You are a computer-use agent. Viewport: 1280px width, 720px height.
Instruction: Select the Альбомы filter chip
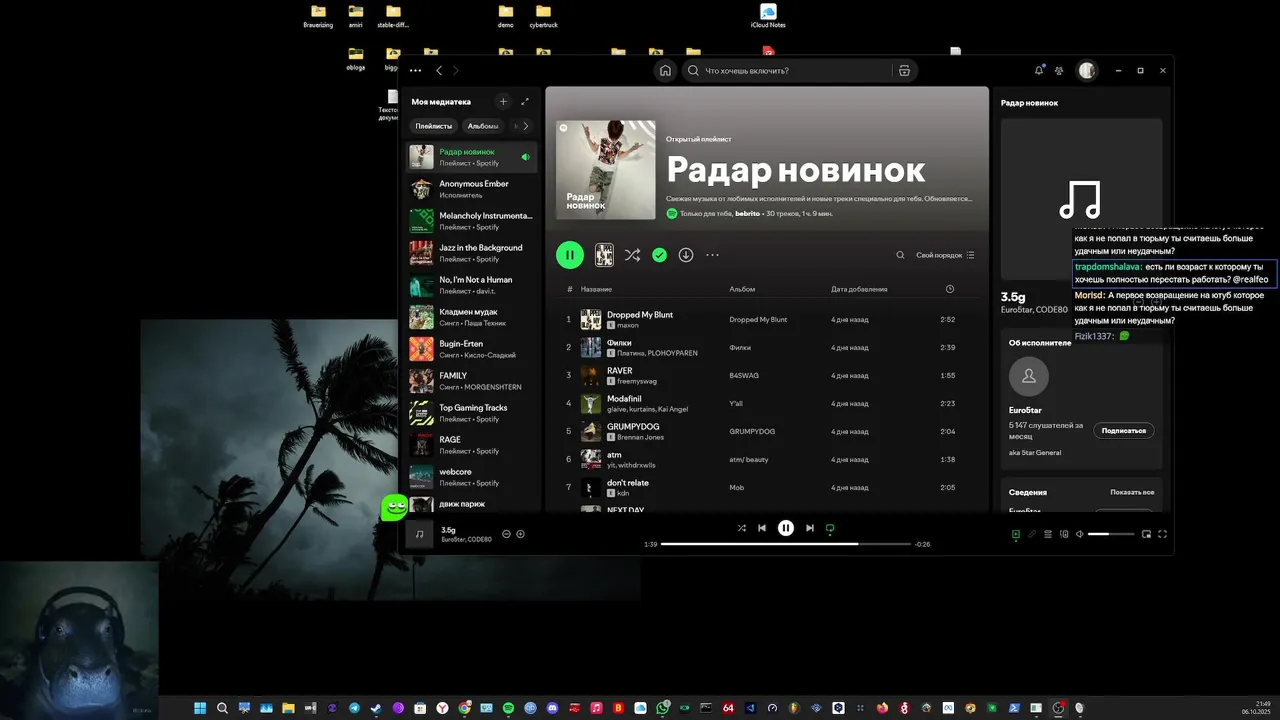[x=483, y=126]
